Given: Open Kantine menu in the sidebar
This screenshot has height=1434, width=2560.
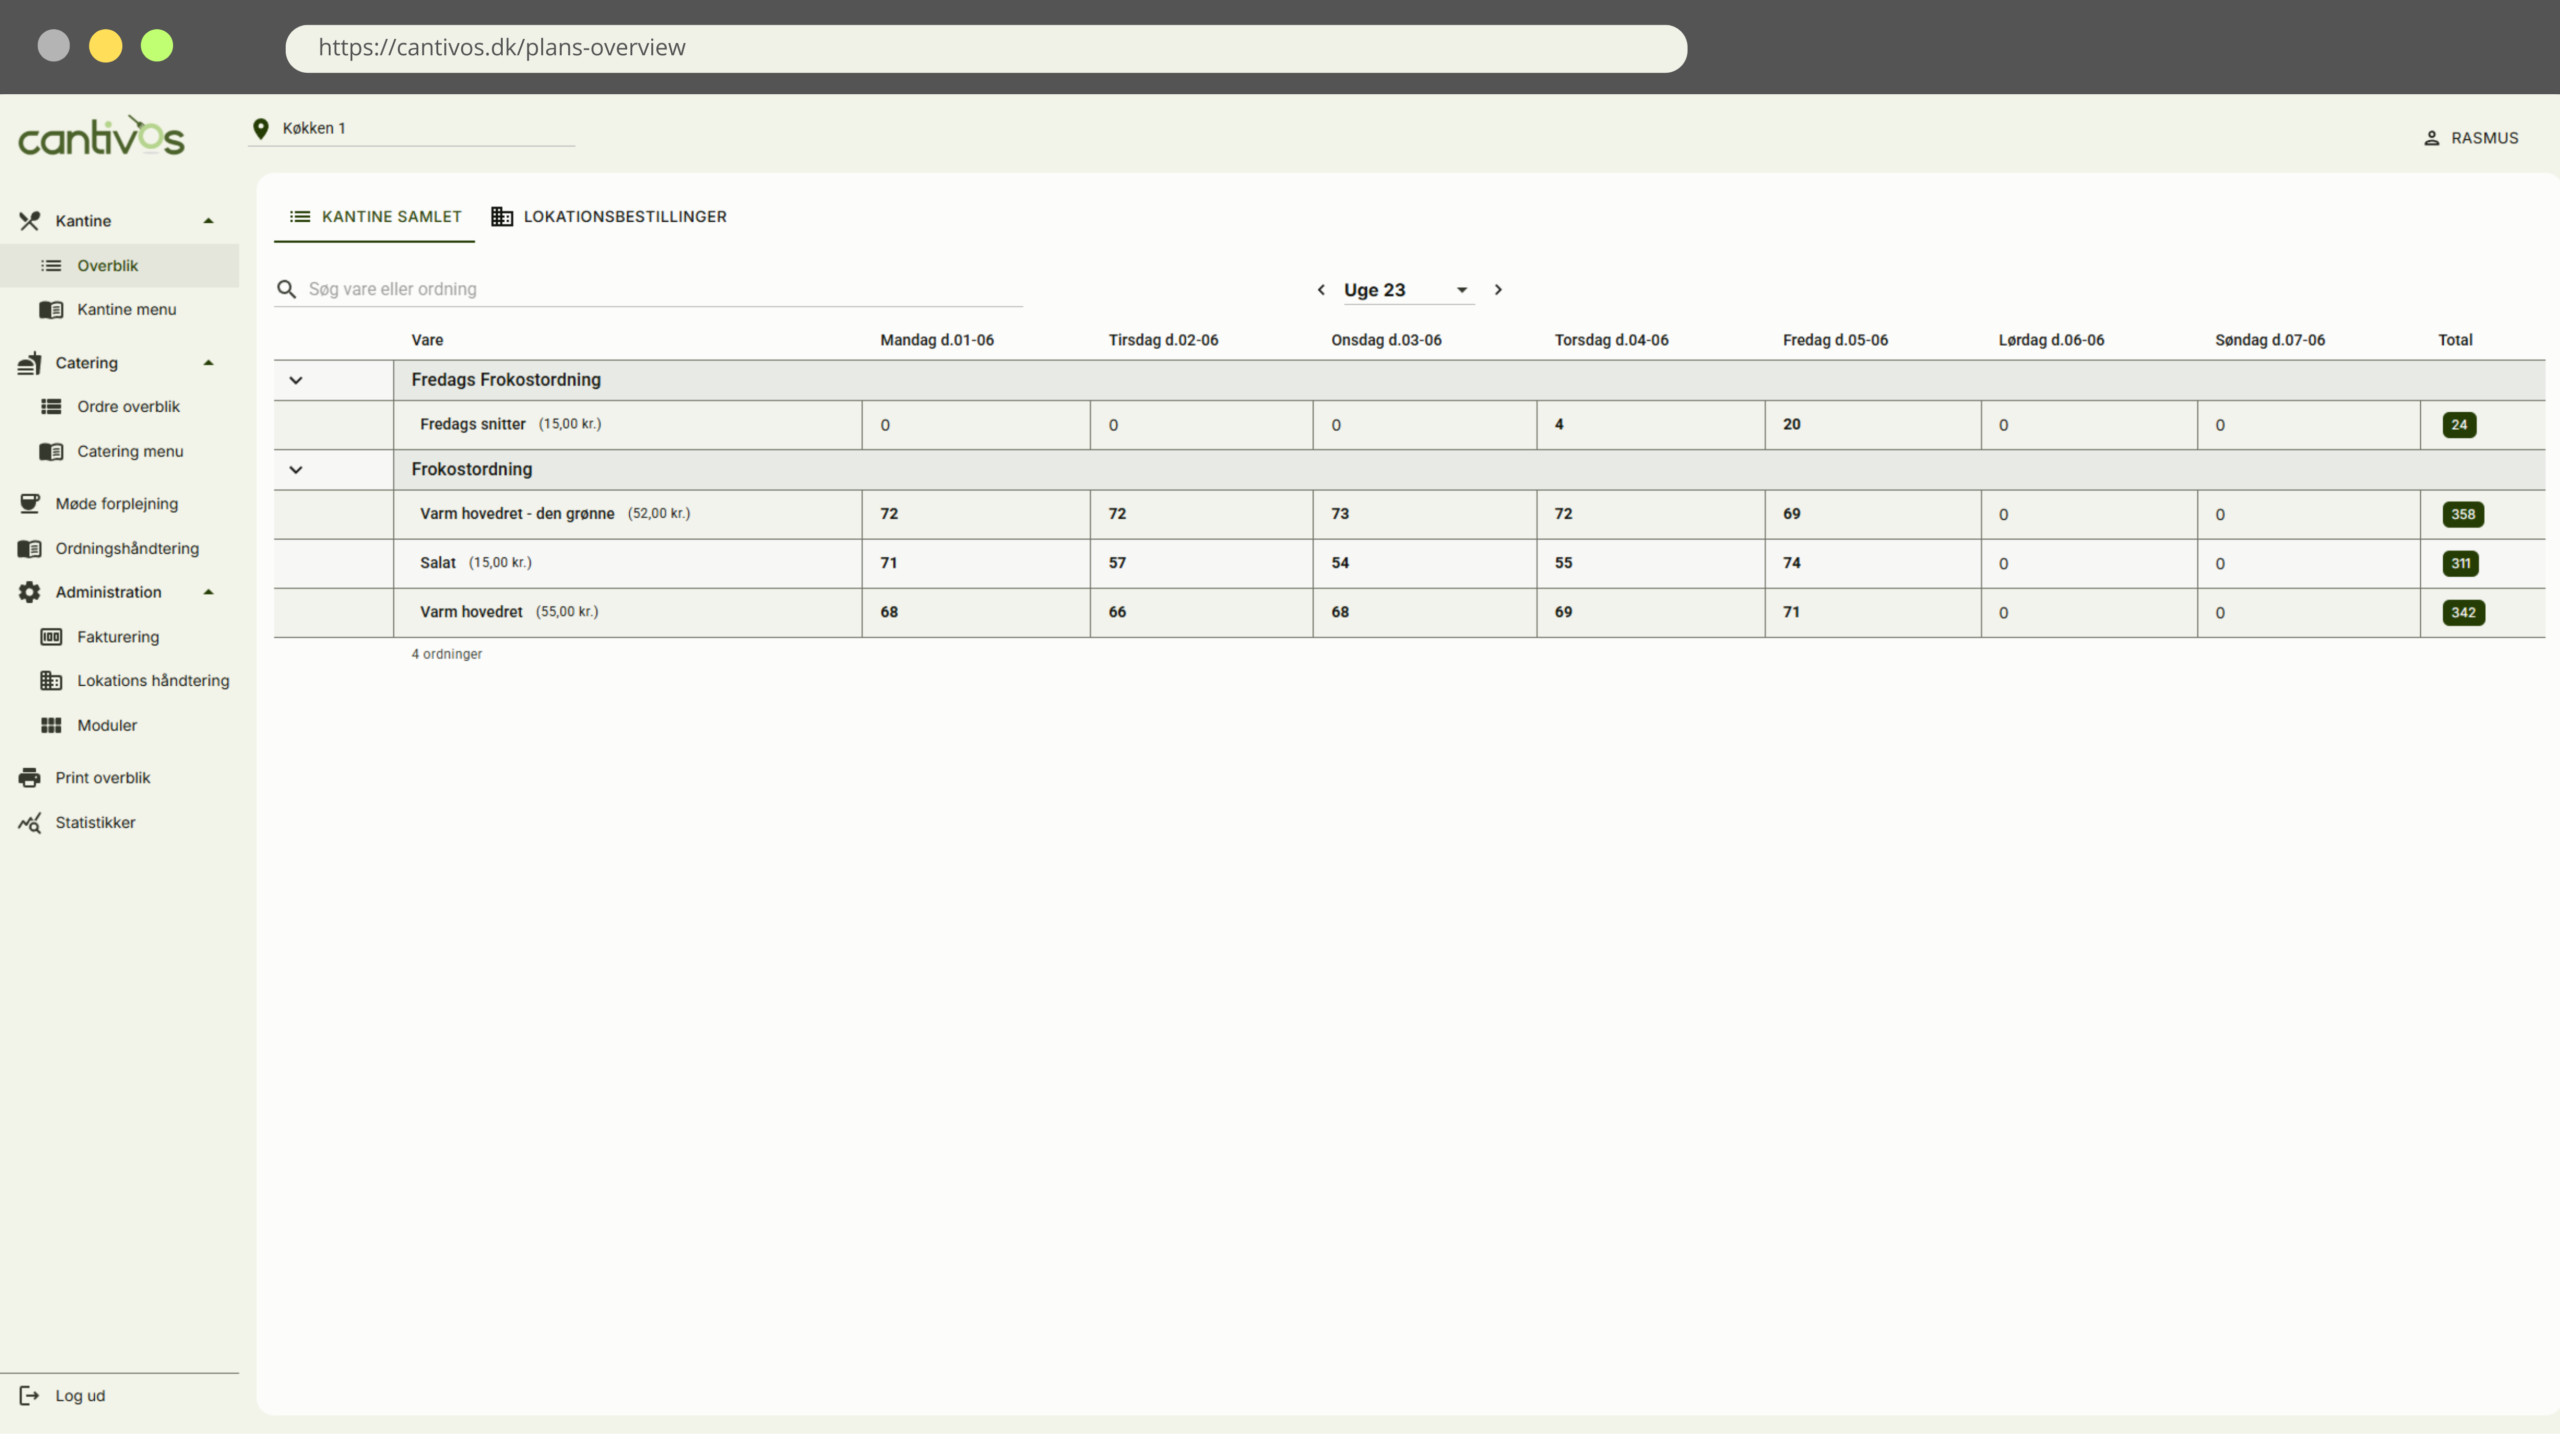Looking at the screenshot, I should click(126, 310).
